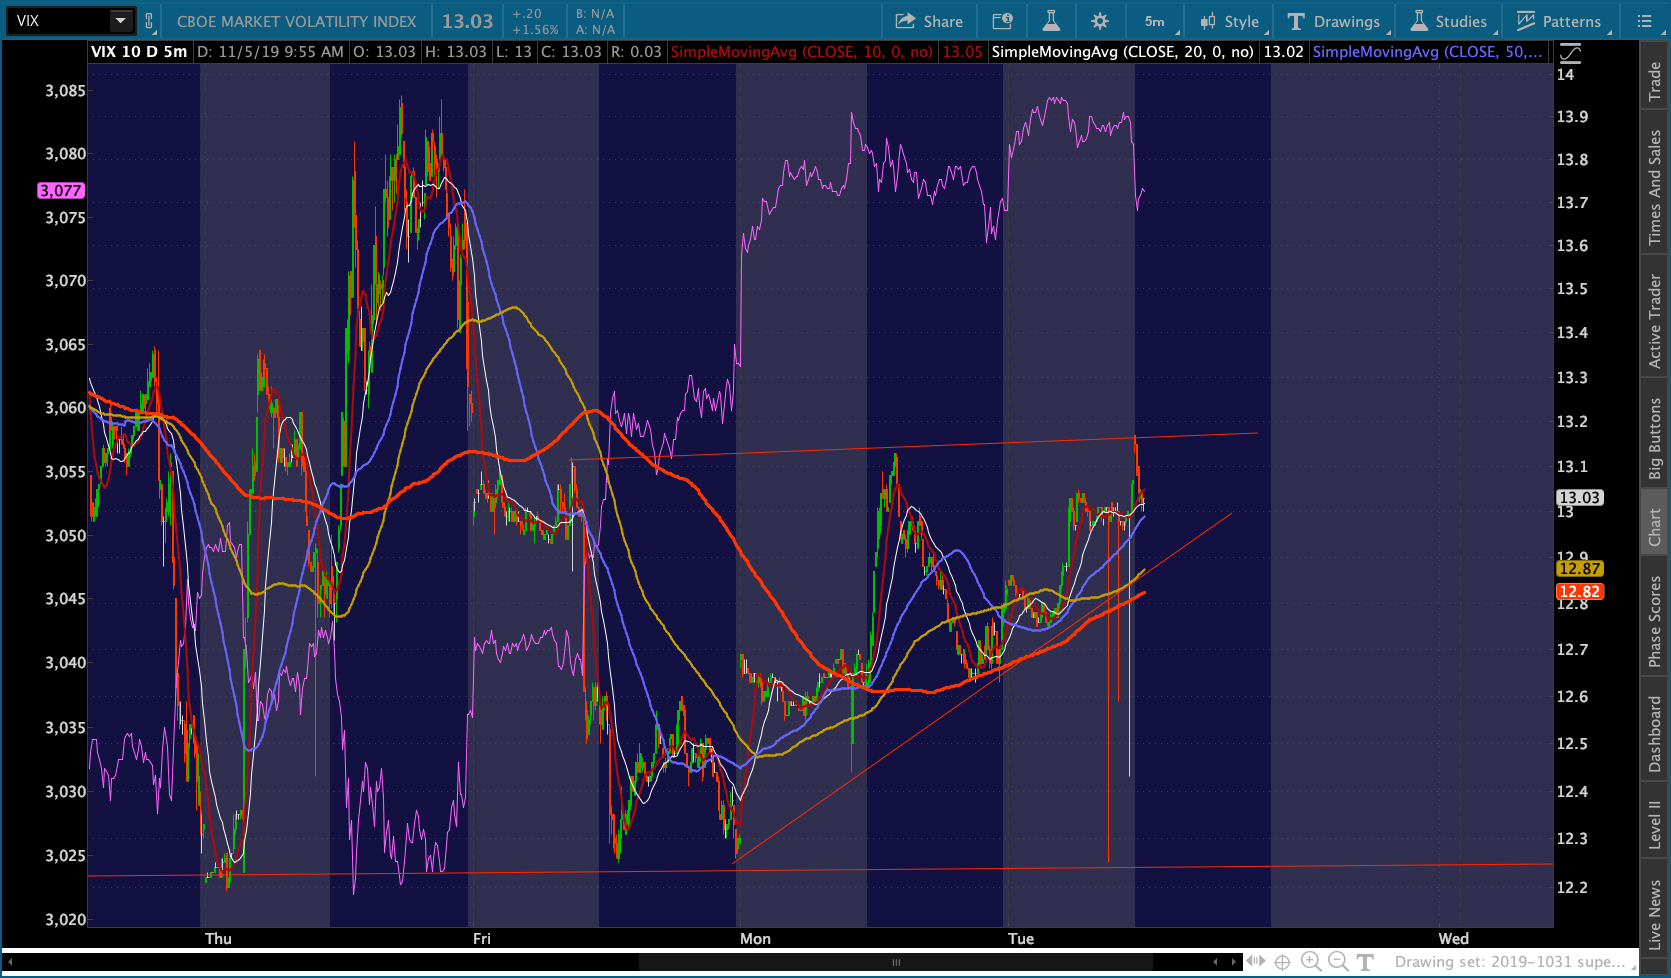The height and width of the screenshot is (978, 1671).
Task: Switch to the Level II side tab
Action: coord(1655,825)
